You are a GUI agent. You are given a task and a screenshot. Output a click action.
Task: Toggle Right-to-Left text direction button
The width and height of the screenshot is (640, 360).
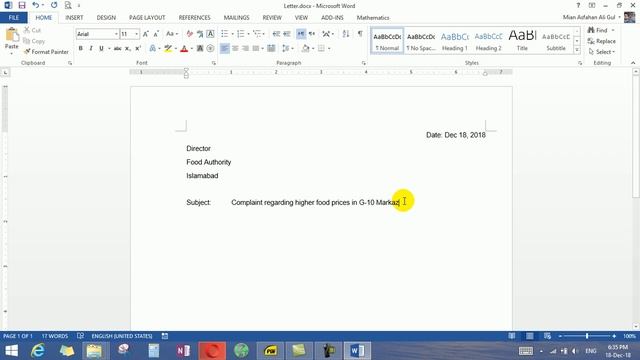pos(311,34)
